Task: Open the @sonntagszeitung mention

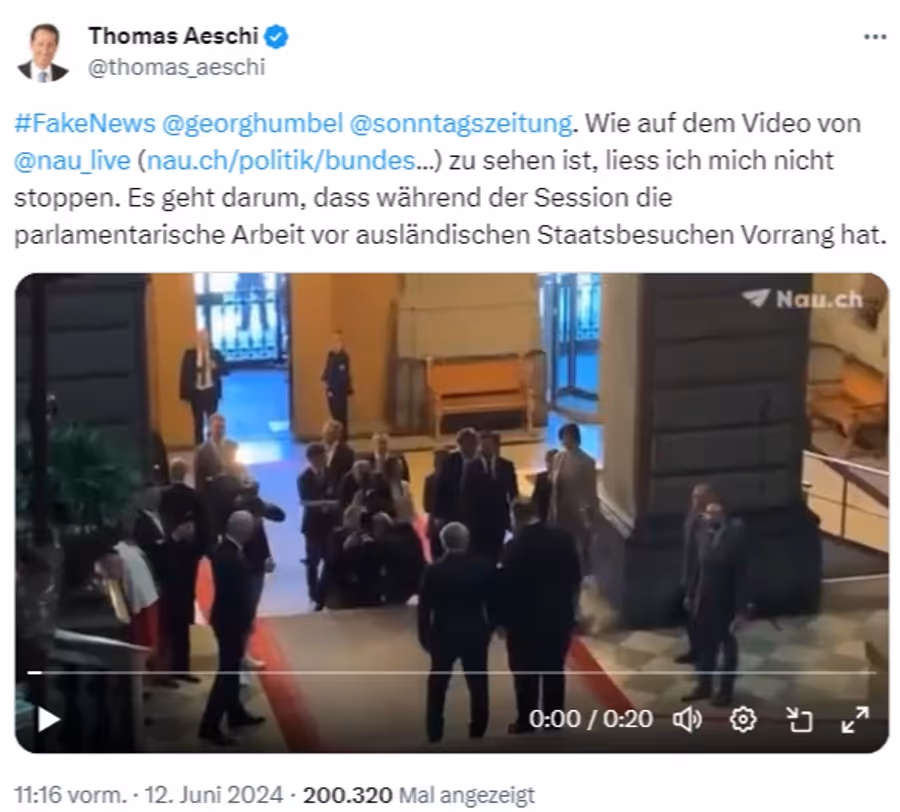Action: tap(461, 123)
